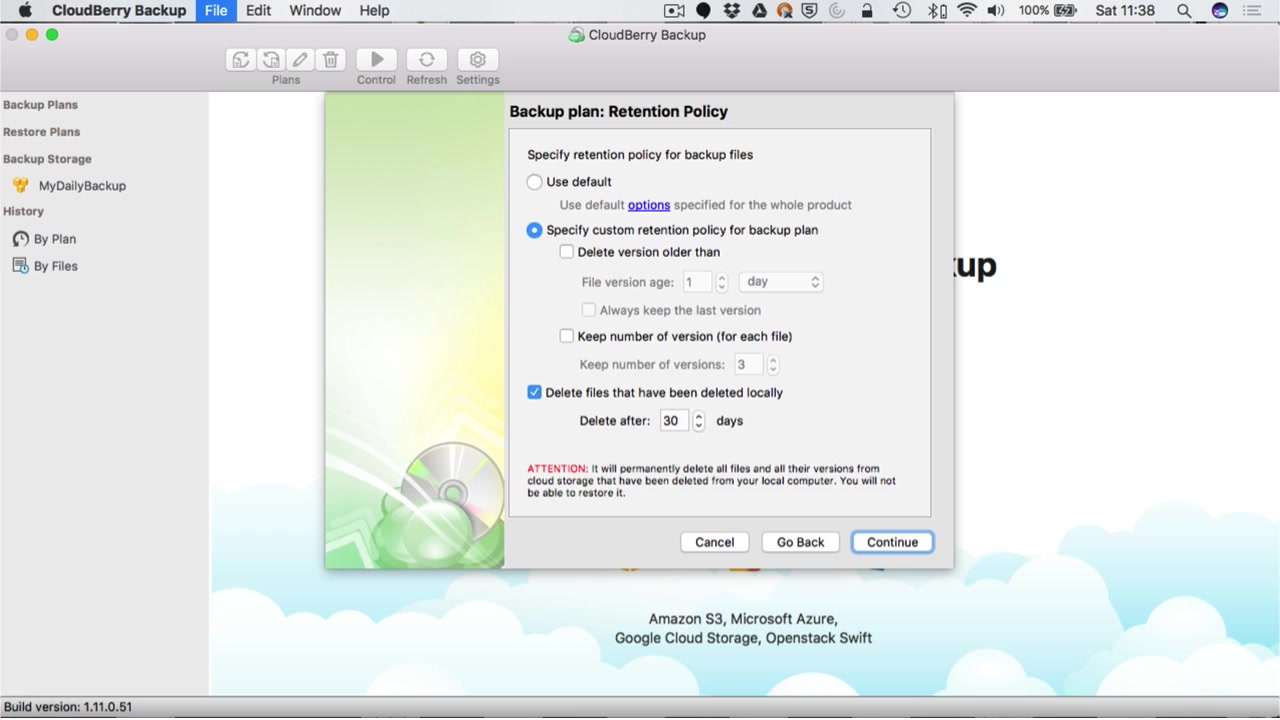Open the Time Machine menu bar icon
Viewport: 1280px width, 720px height.
point(902,11)
